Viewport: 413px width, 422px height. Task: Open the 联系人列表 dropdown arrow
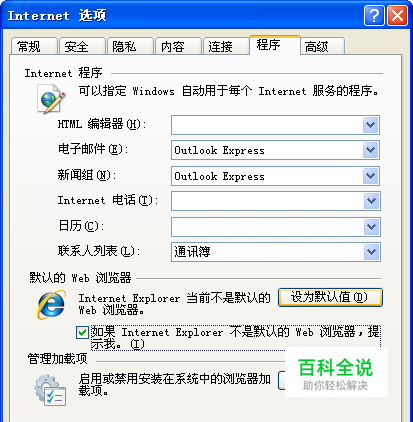372,252
